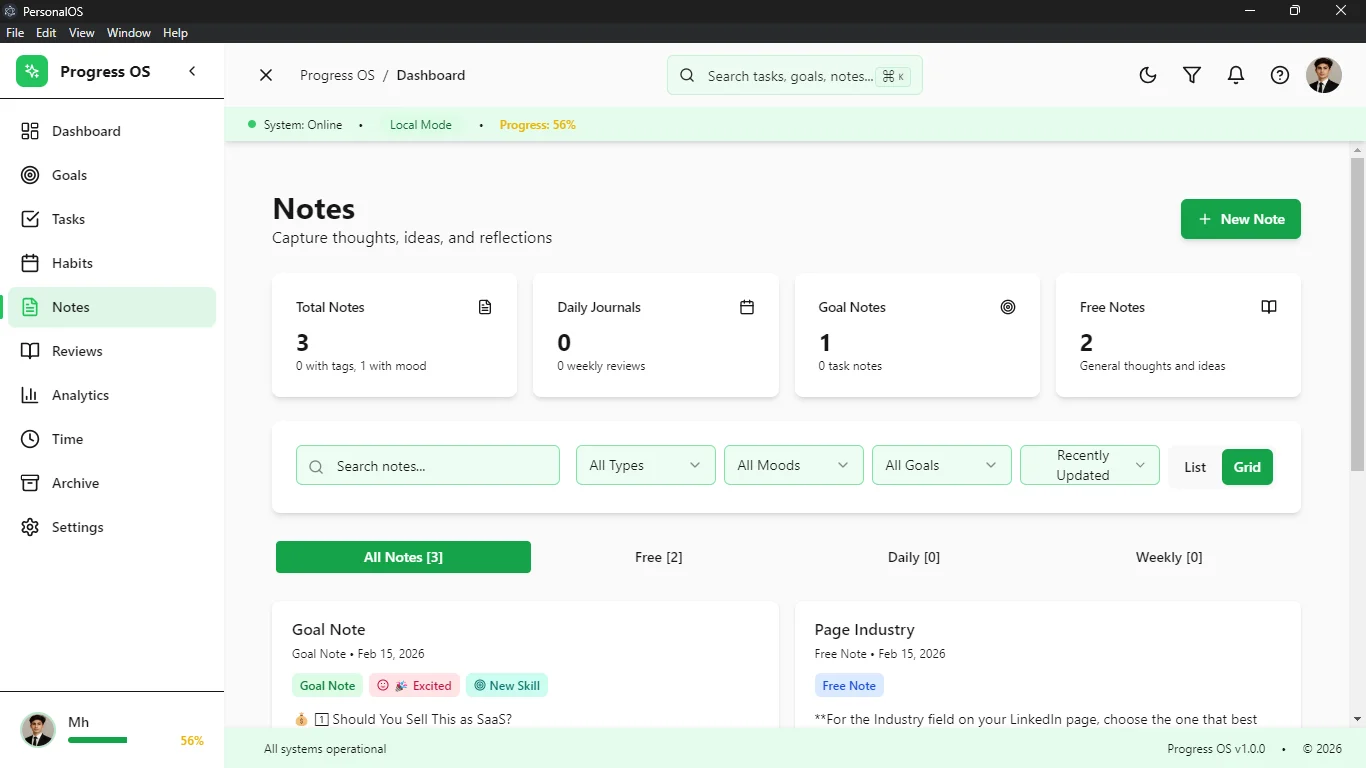This screenshot has height=768, width=1366.
Task: Open the Help menu
Action: pyautogui.click(x=175, y=33)
